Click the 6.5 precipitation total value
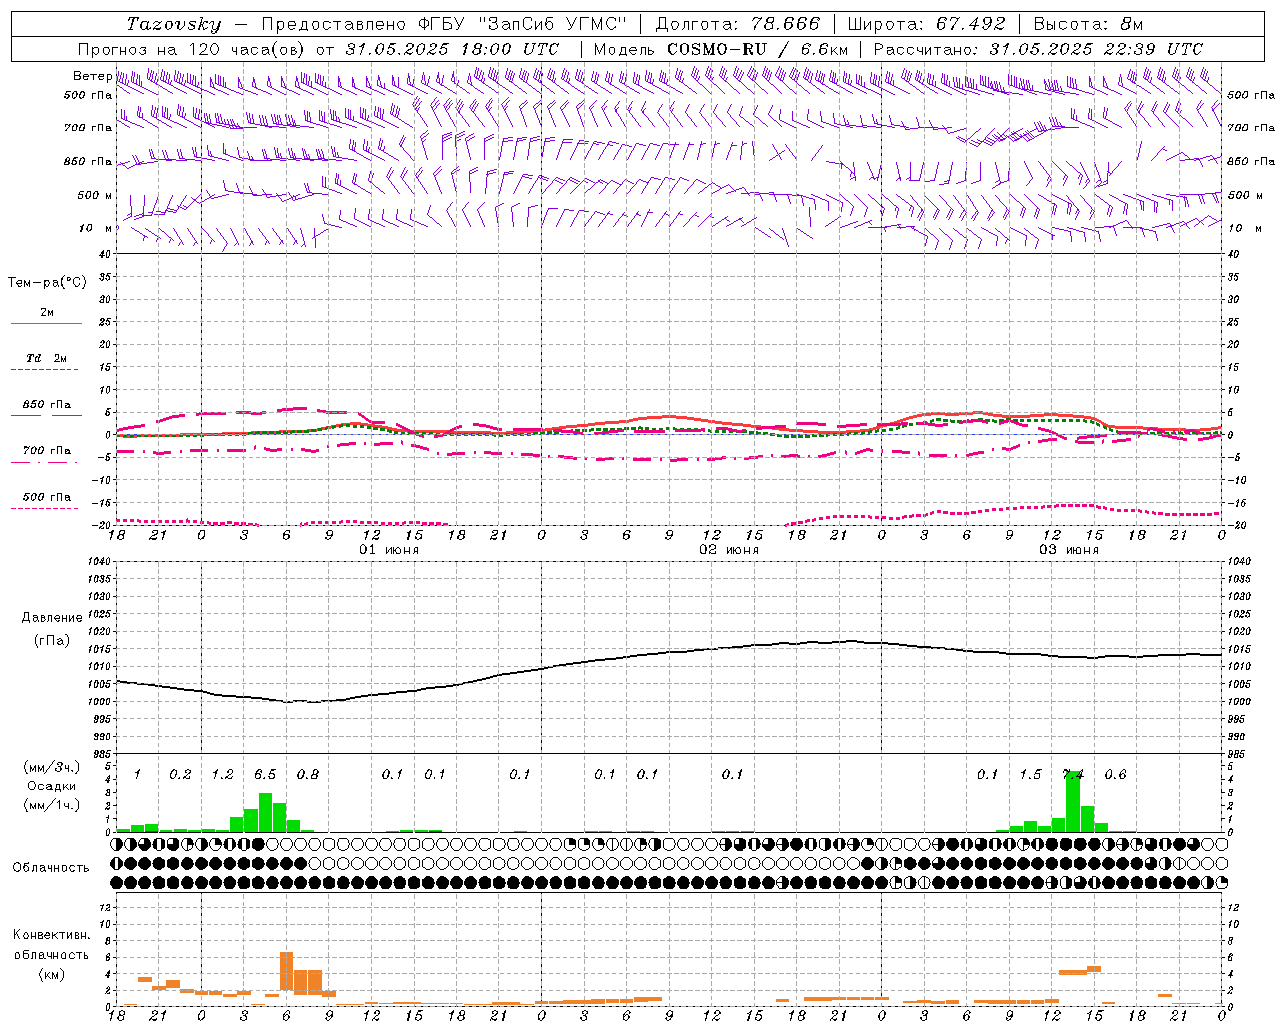 265,774
